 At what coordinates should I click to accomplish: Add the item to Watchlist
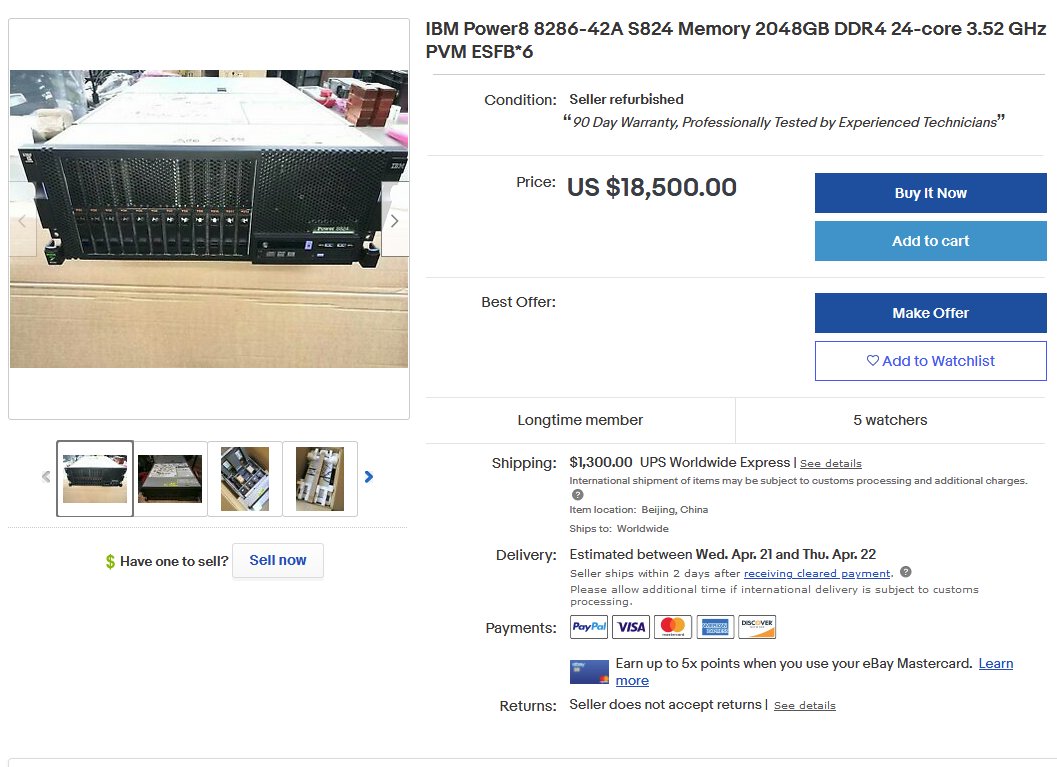click(x=930, y=361)
